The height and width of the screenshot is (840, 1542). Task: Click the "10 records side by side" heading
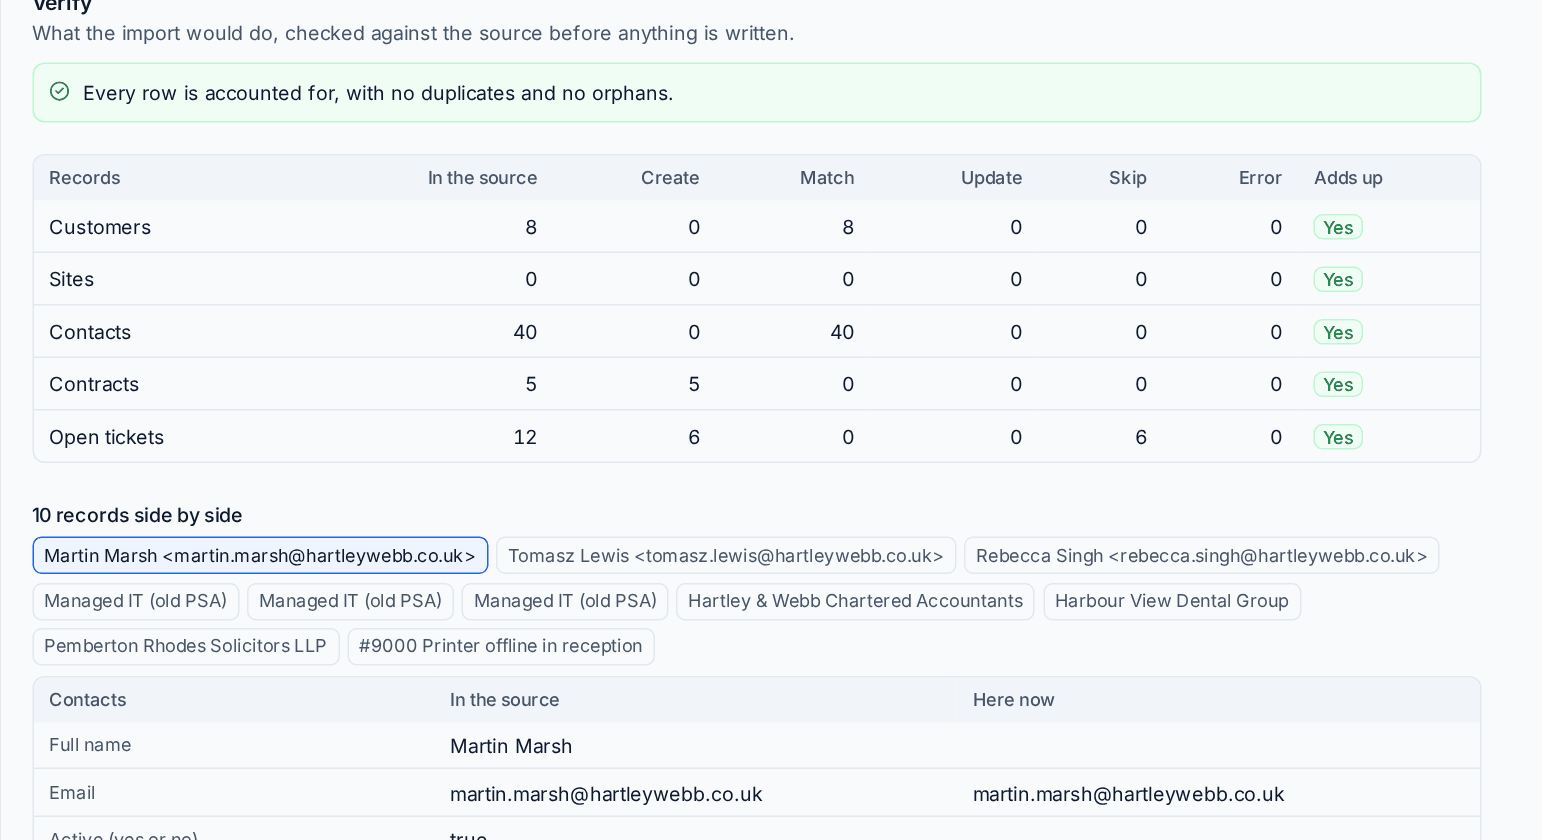tap(137, 515)
